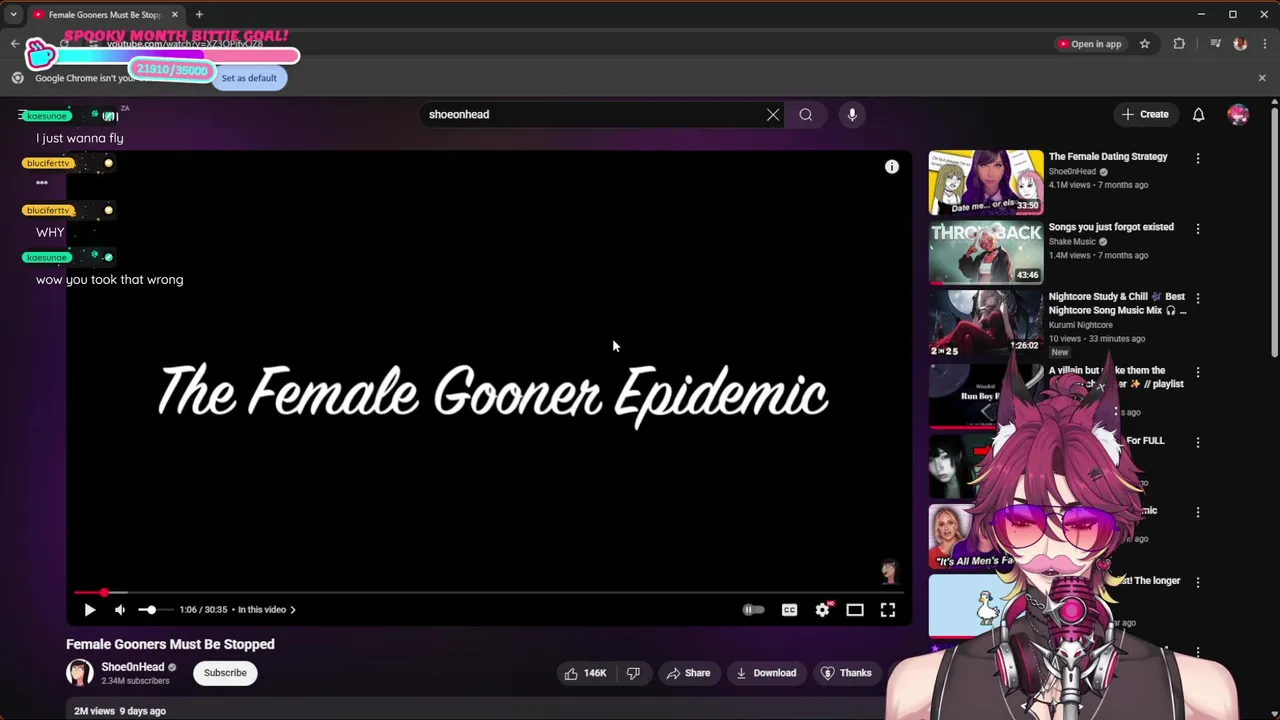Open the Chrome three-dot menu

[1264, 44]
